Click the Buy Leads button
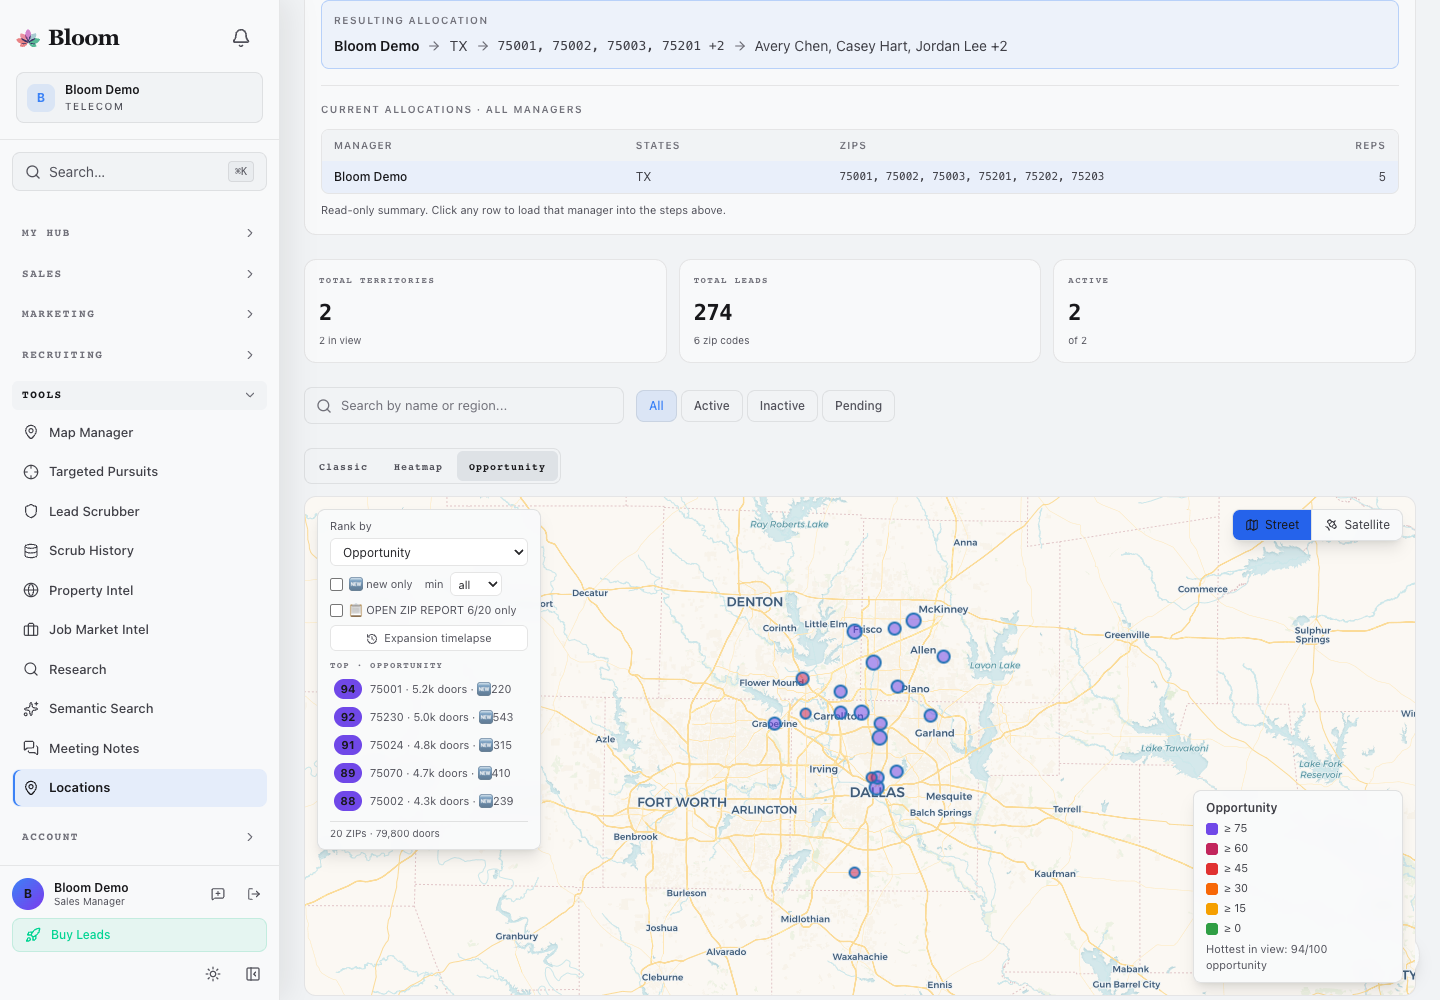Viewport: 1440px width, 1000px height. click(139, 935)
